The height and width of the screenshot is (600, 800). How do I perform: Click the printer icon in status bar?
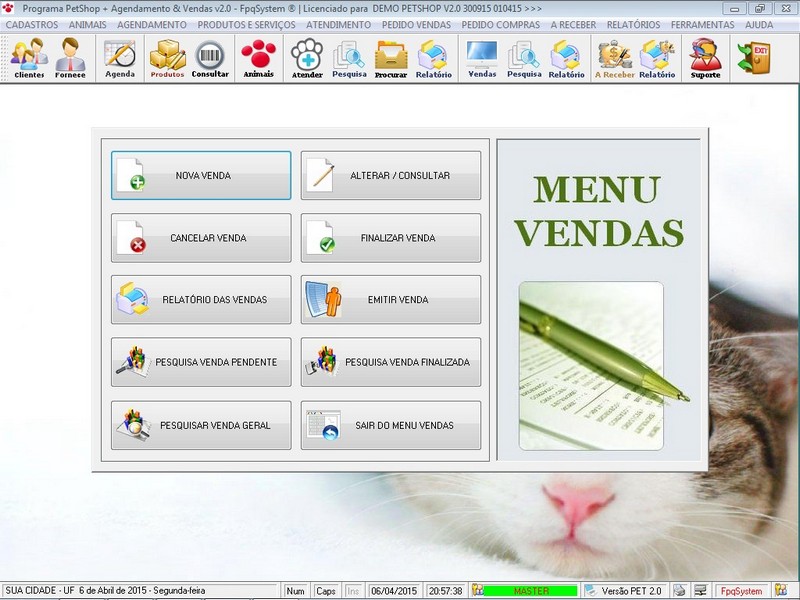pos(679,590)
